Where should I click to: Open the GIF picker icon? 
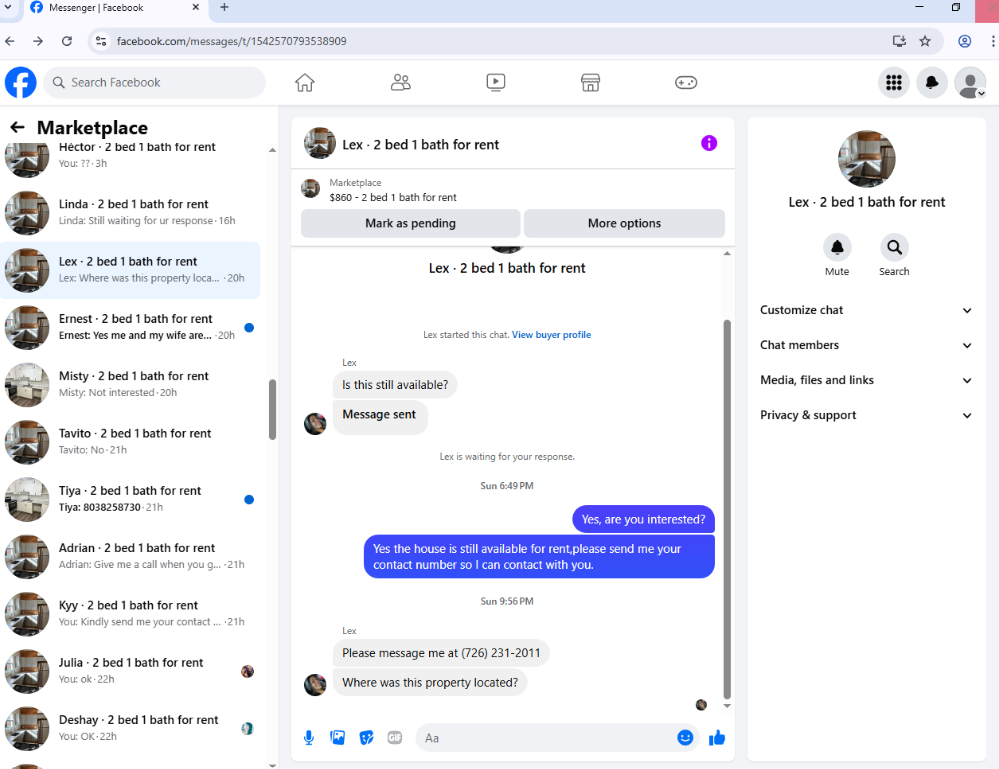[395, 738]
